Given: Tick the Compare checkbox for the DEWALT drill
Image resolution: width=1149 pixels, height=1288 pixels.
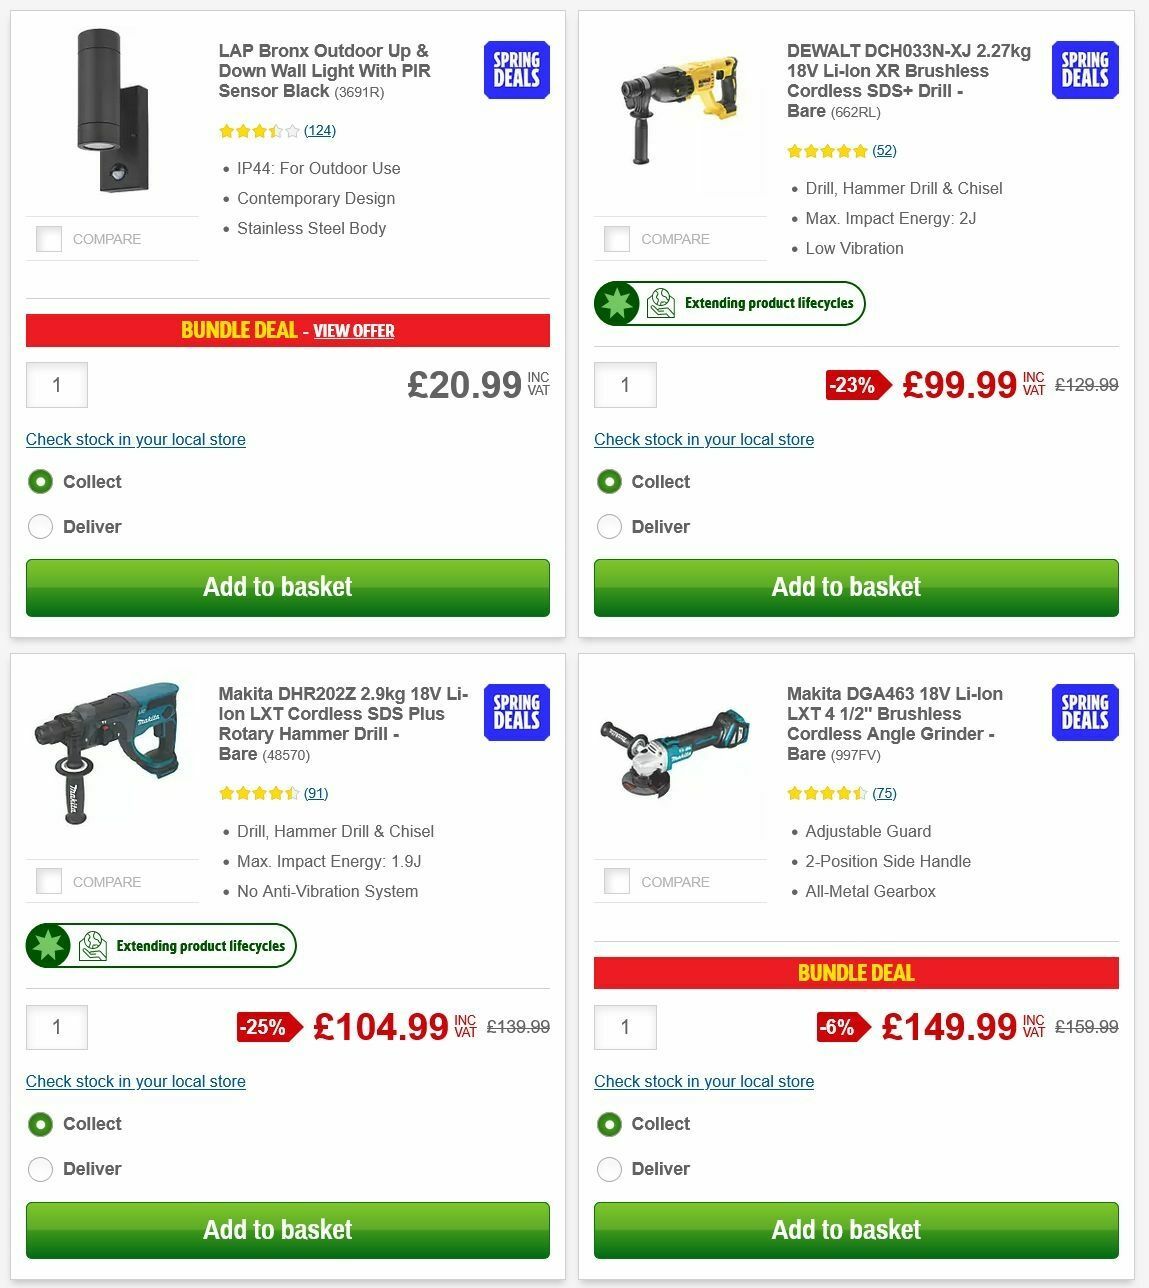Looking at the screenshot, I should [617, 239].
